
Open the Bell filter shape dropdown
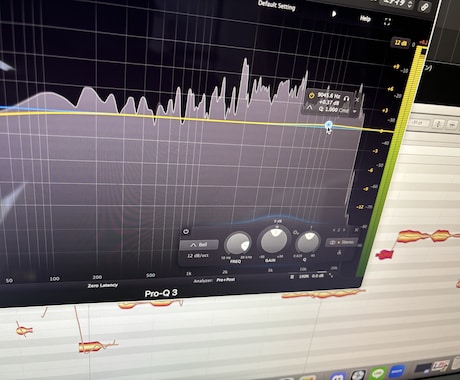pyautogui.click(x=199, y=245)
